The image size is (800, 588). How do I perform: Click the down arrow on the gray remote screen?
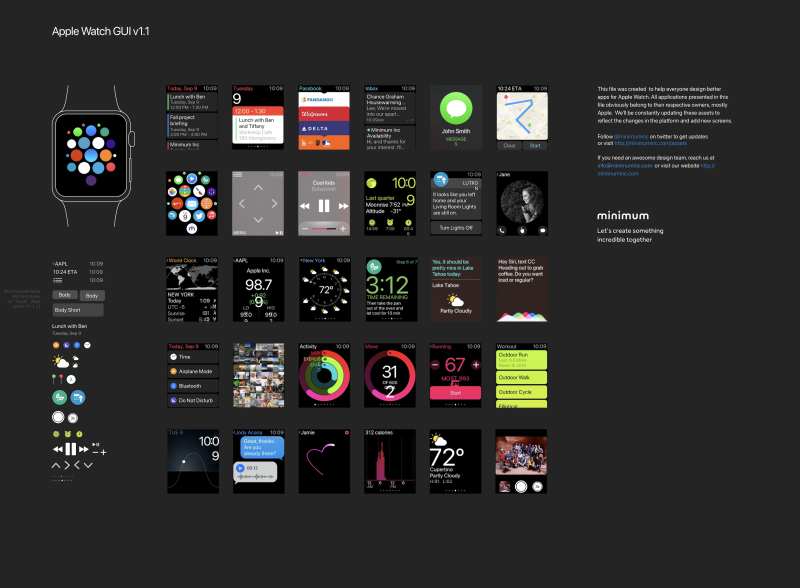(258, 220)
